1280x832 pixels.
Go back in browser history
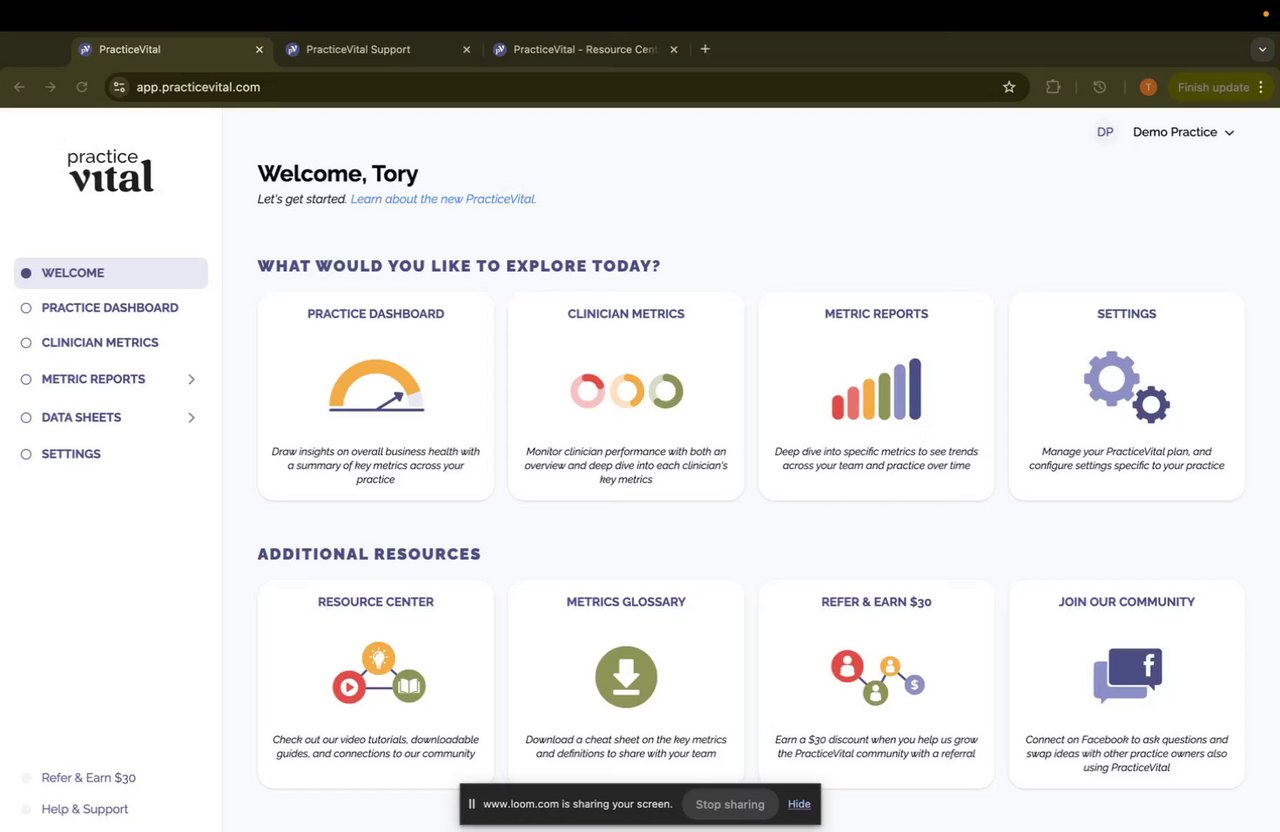coord(20,87)
